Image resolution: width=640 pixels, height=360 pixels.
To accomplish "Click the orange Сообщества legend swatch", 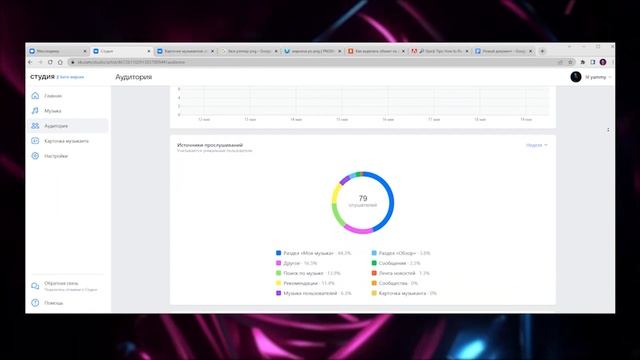I will pyautogui.click(x=374, y=283).
